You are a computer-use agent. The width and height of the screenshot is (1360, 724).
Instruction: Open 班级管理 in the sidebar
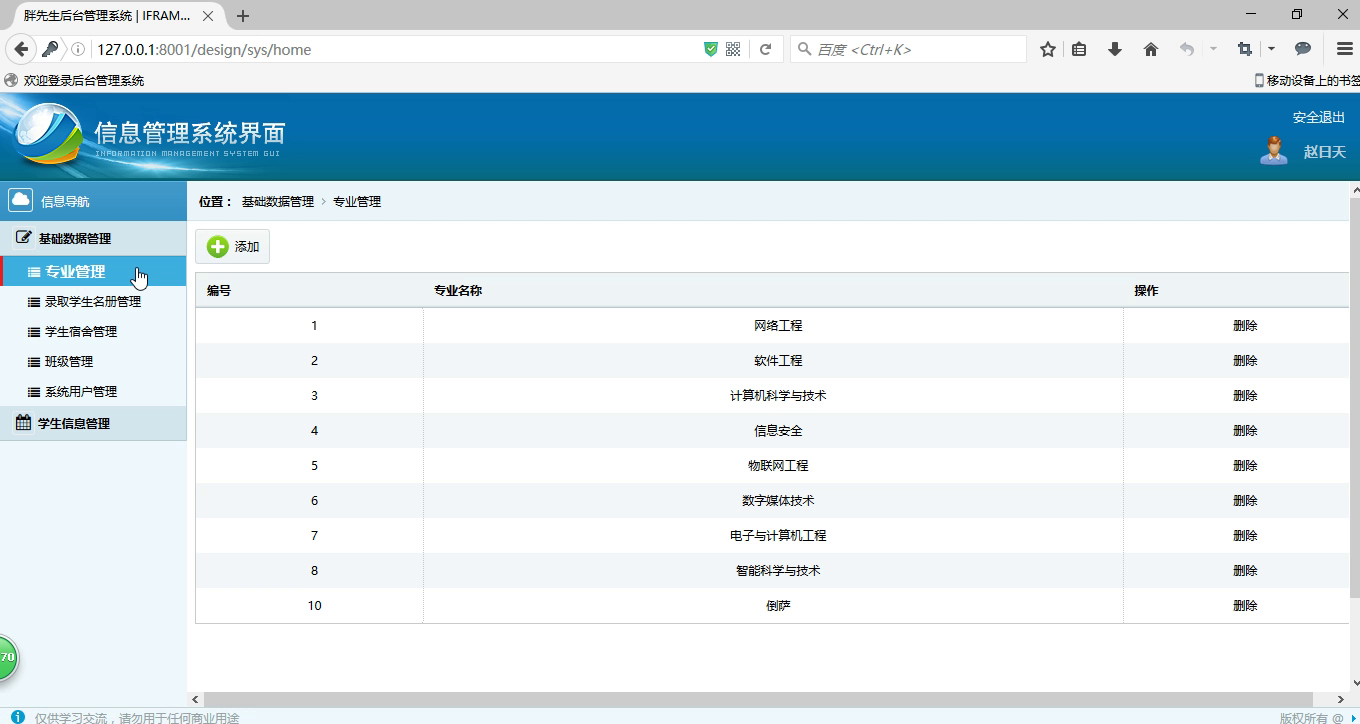point(93,361)
